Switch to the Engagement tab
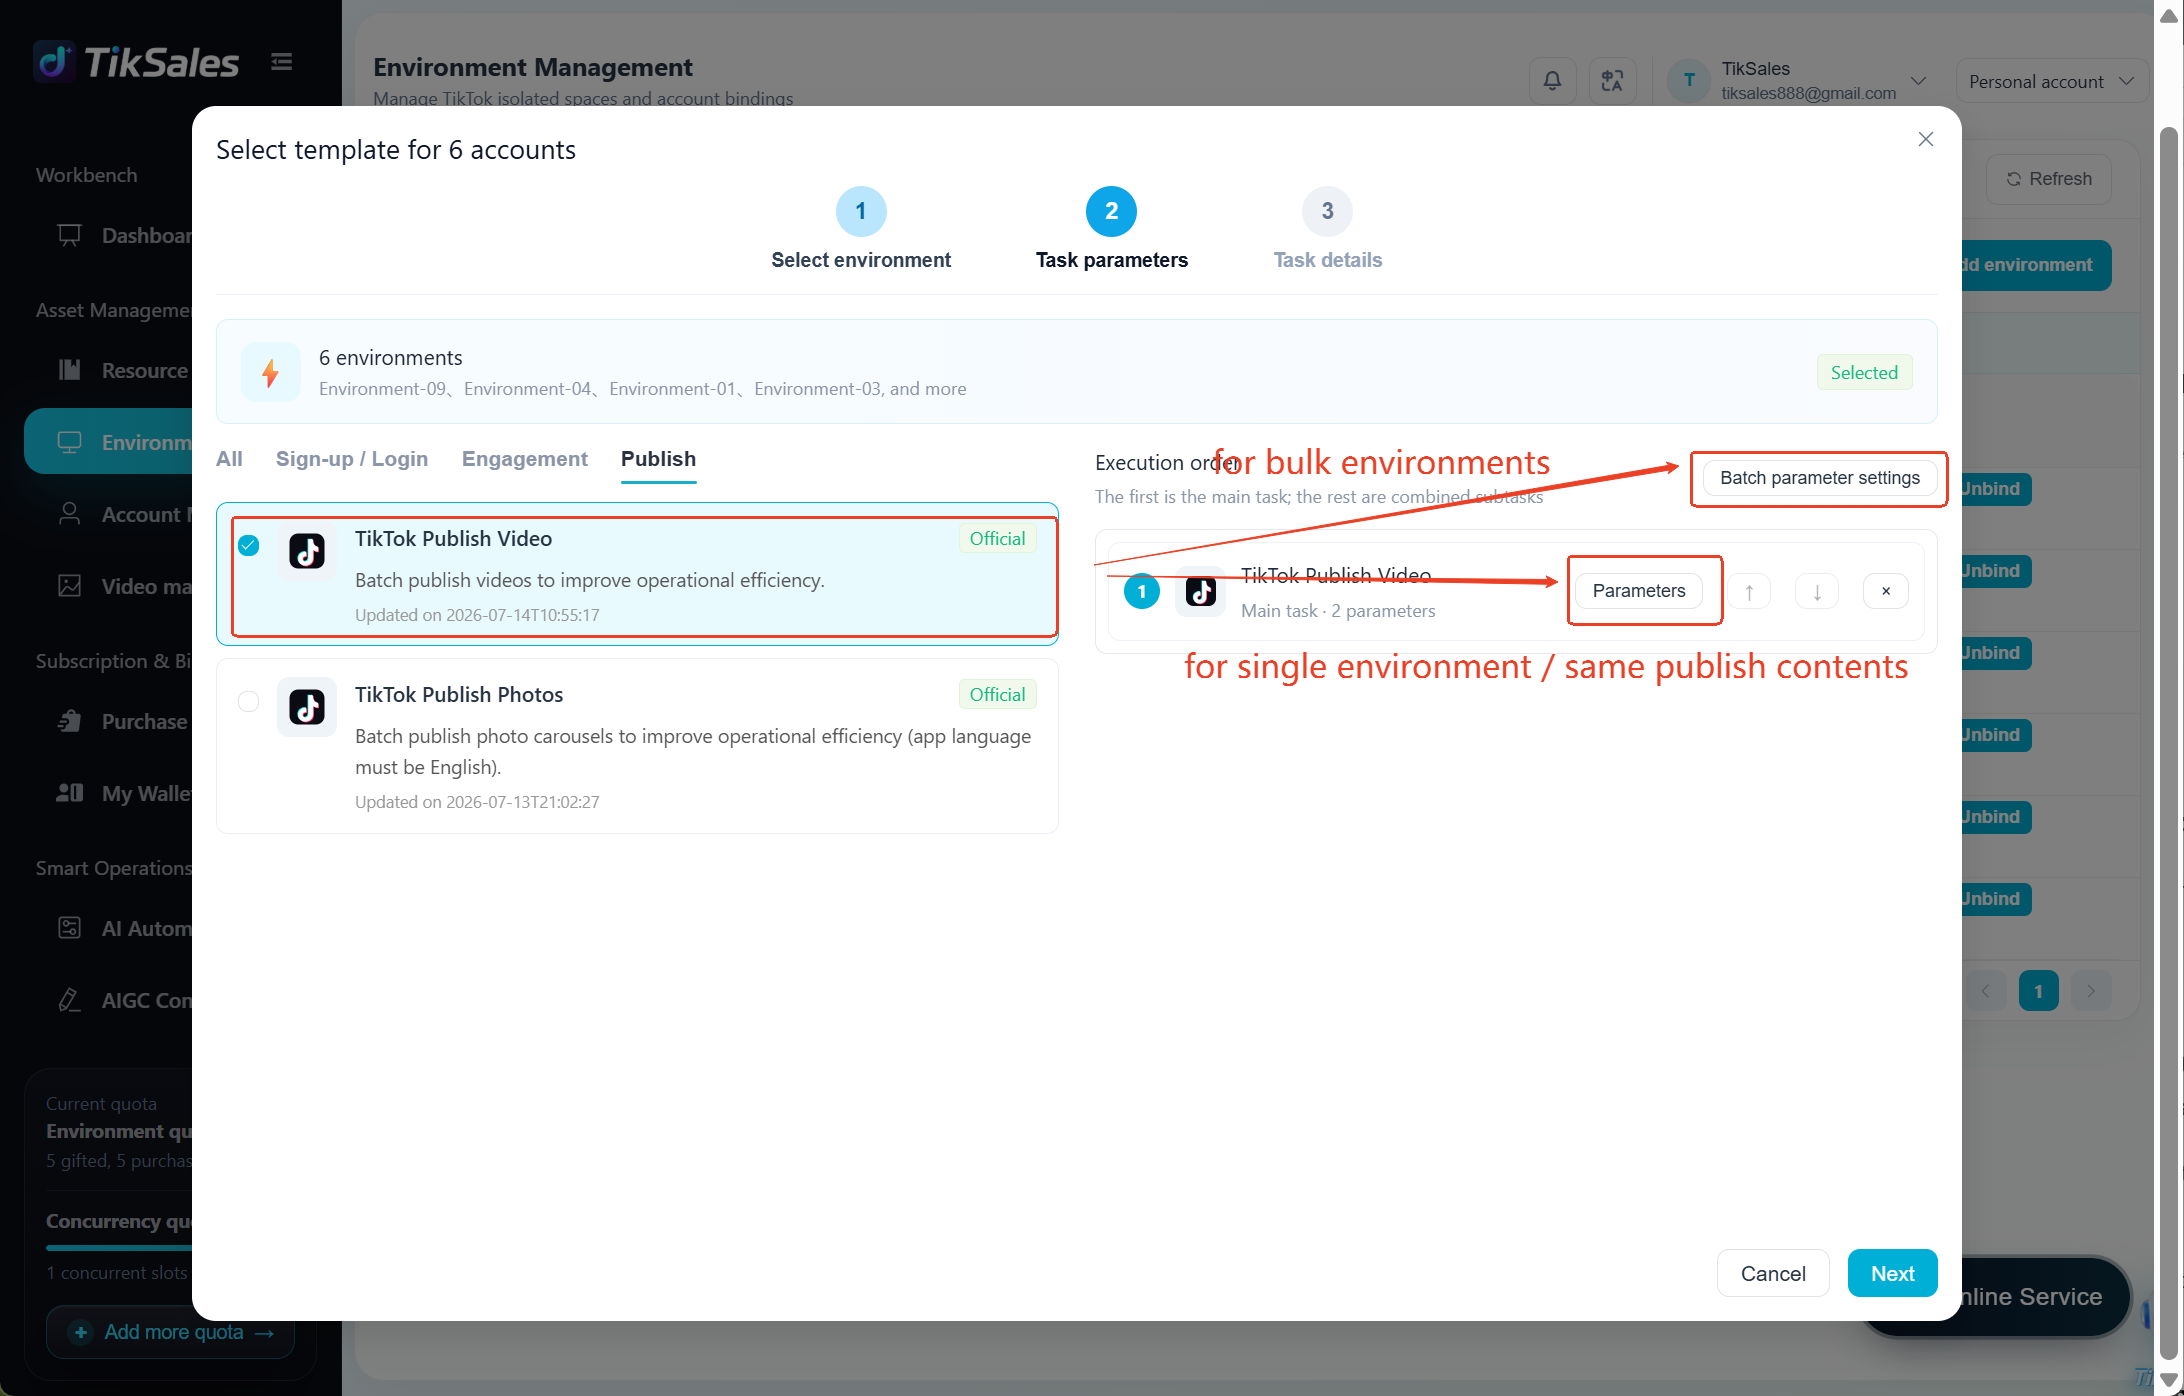The height and width of the screenshot is (1396, 2184). [x=525, y=459]
